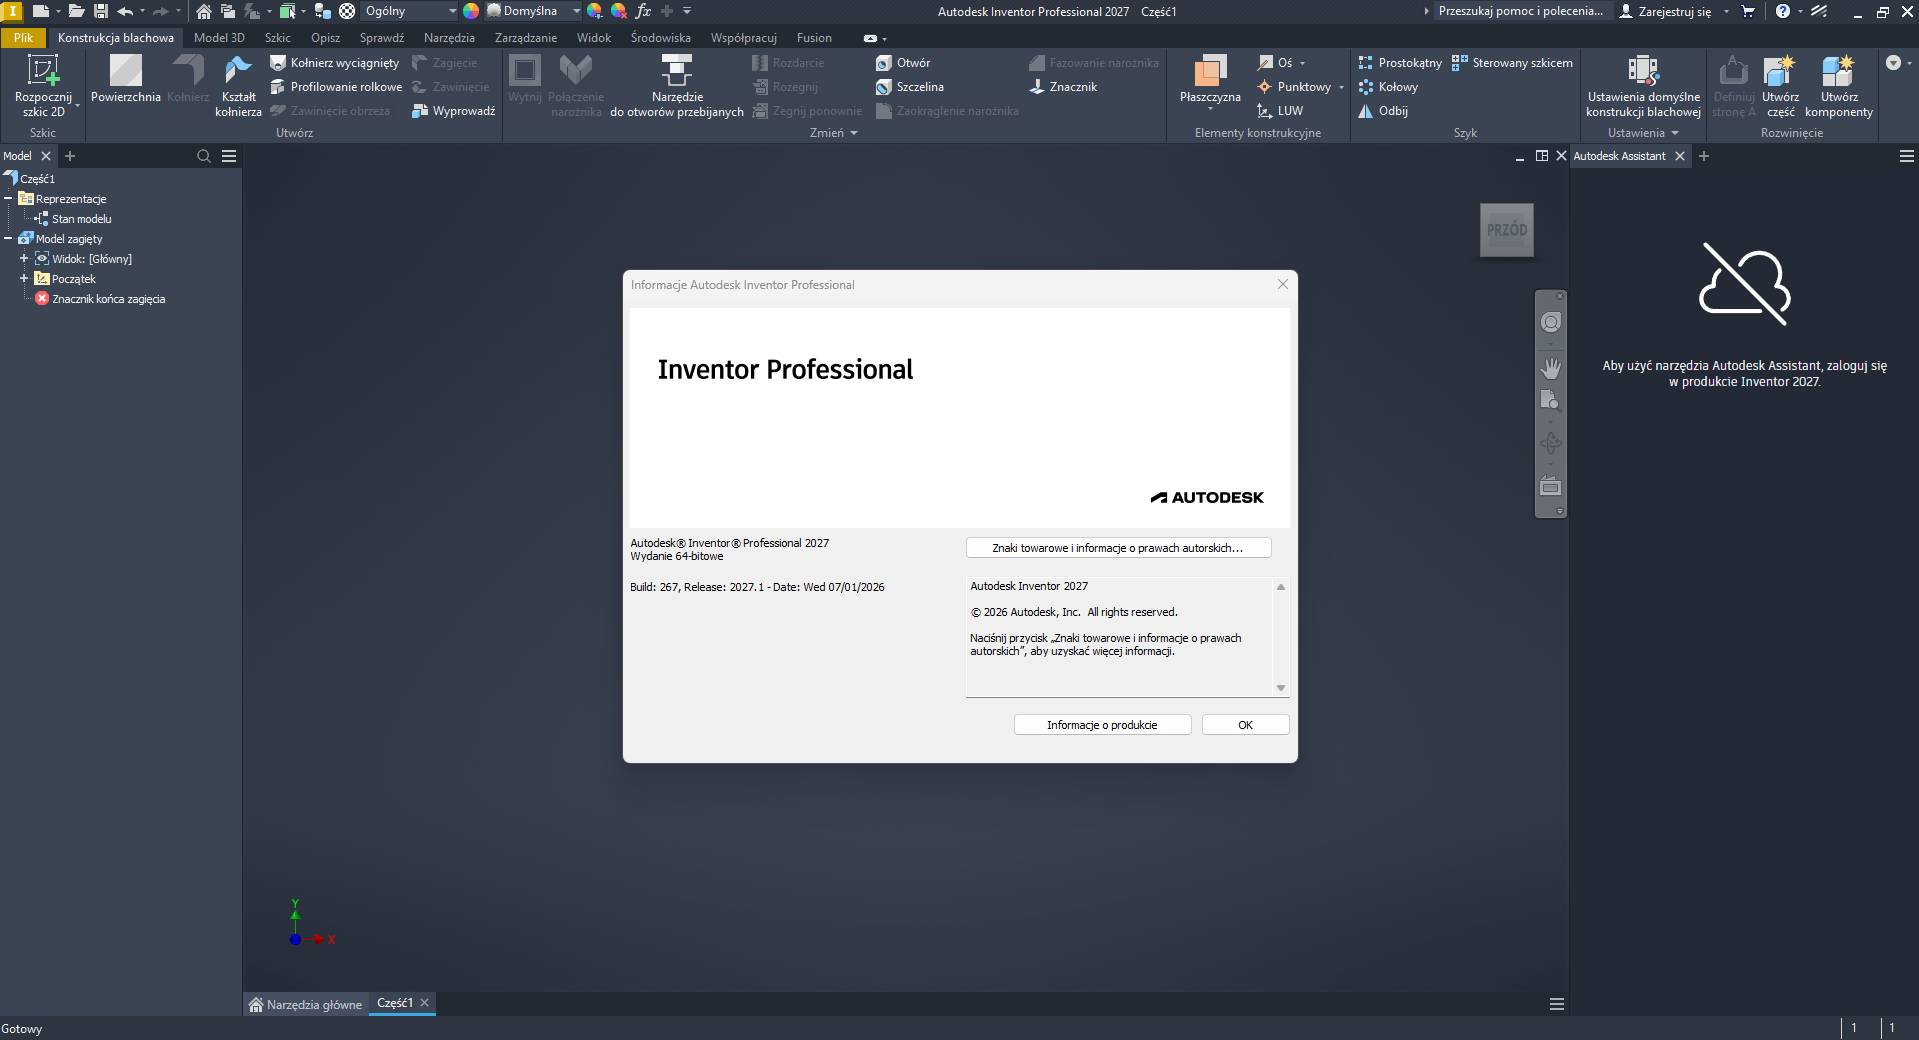Expand the Zmień panel dropdown
1919x1040 pixels.
(834, 133)
